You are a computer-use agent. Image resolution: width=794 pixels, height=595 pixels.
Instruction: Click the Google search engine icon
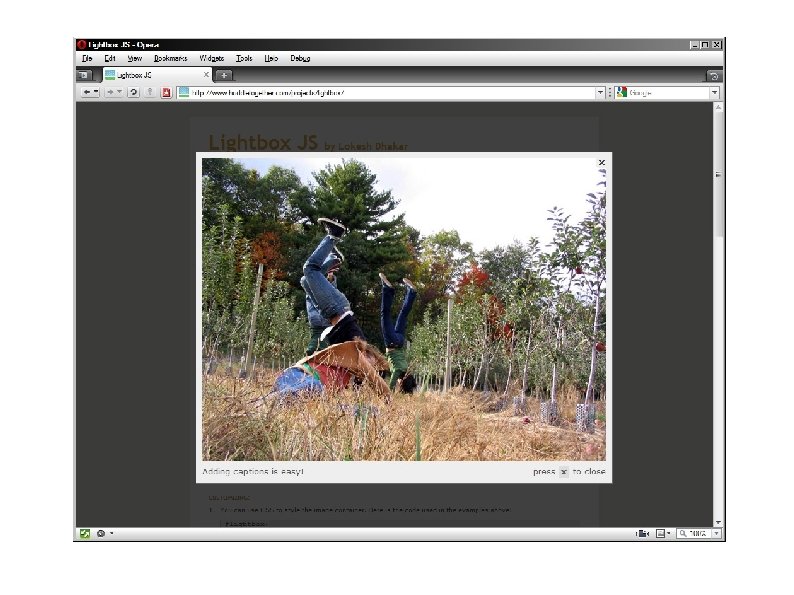coord(622,92)
